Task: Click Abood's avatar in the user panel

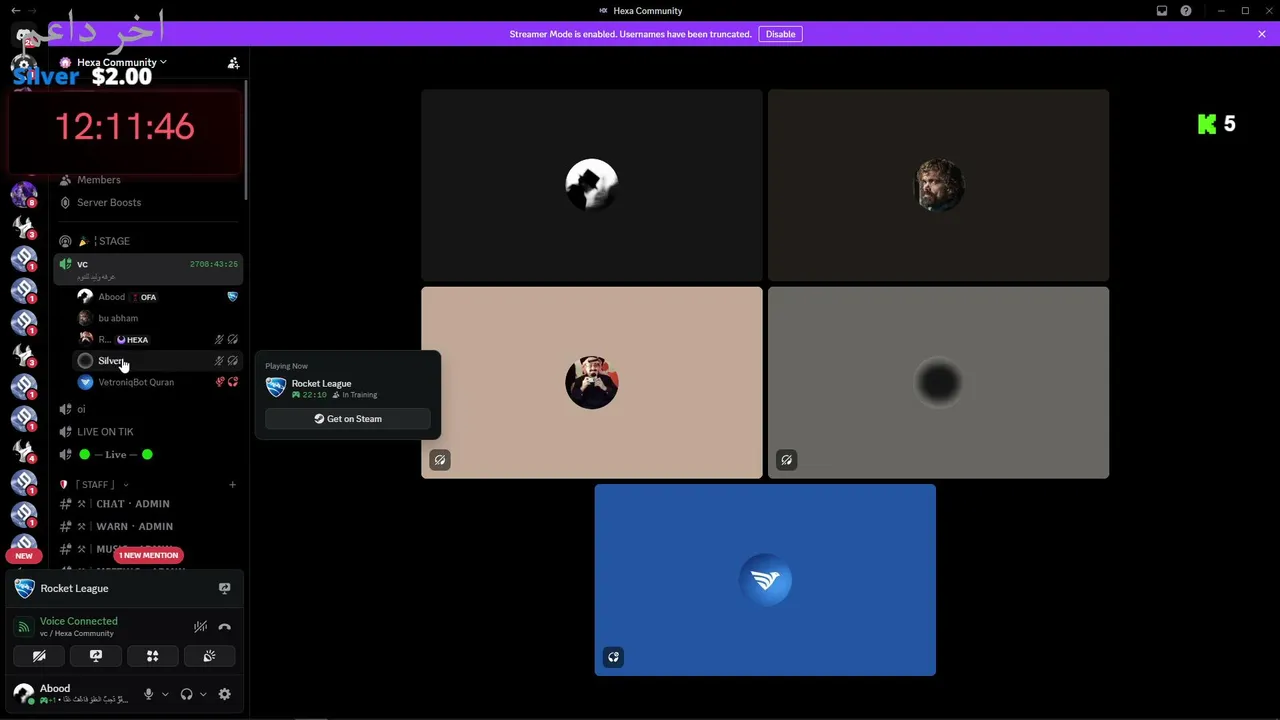Action: [23, 694]
